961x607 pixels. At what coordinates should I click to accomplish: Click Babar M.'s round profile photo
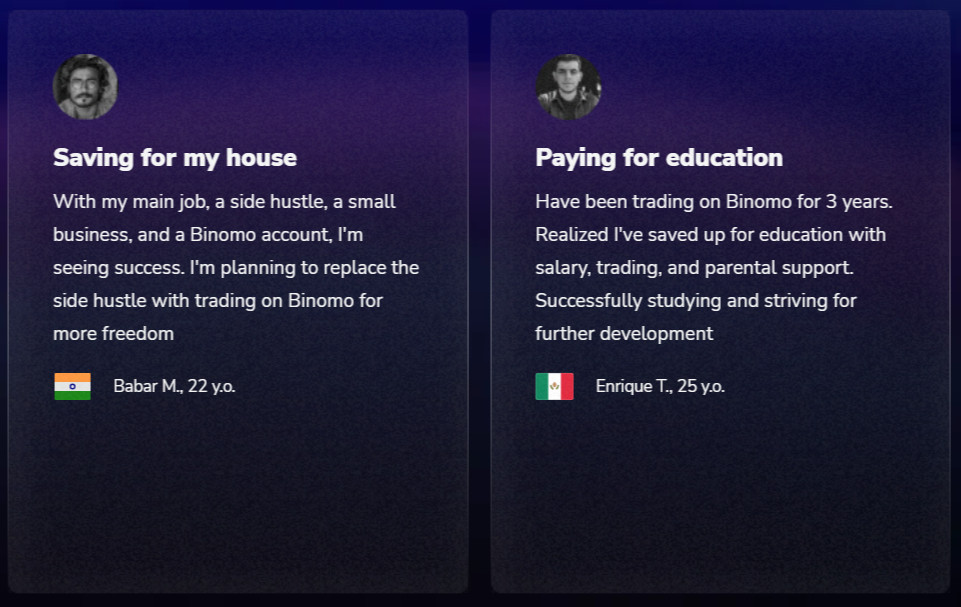point(85,87)
